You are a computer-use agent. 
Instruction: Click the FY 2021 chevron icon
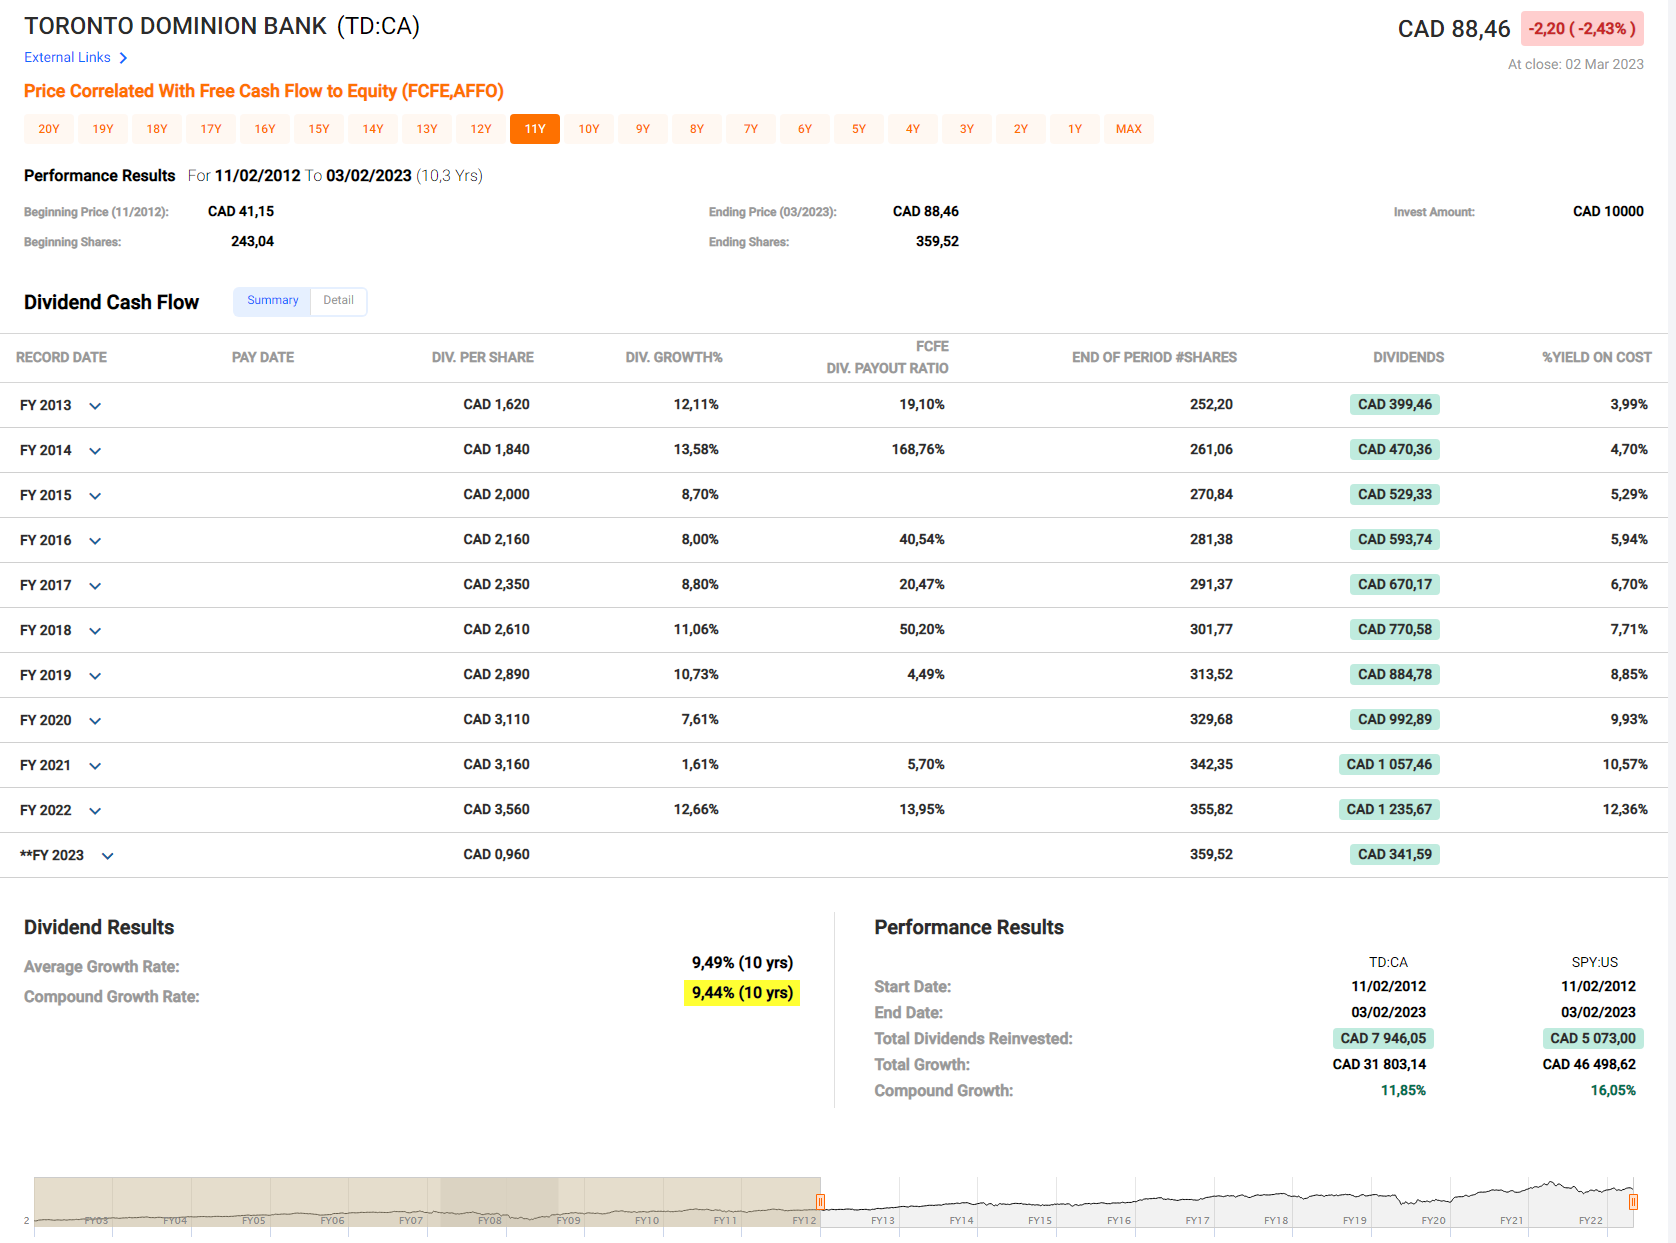click(x=95, y=766)
